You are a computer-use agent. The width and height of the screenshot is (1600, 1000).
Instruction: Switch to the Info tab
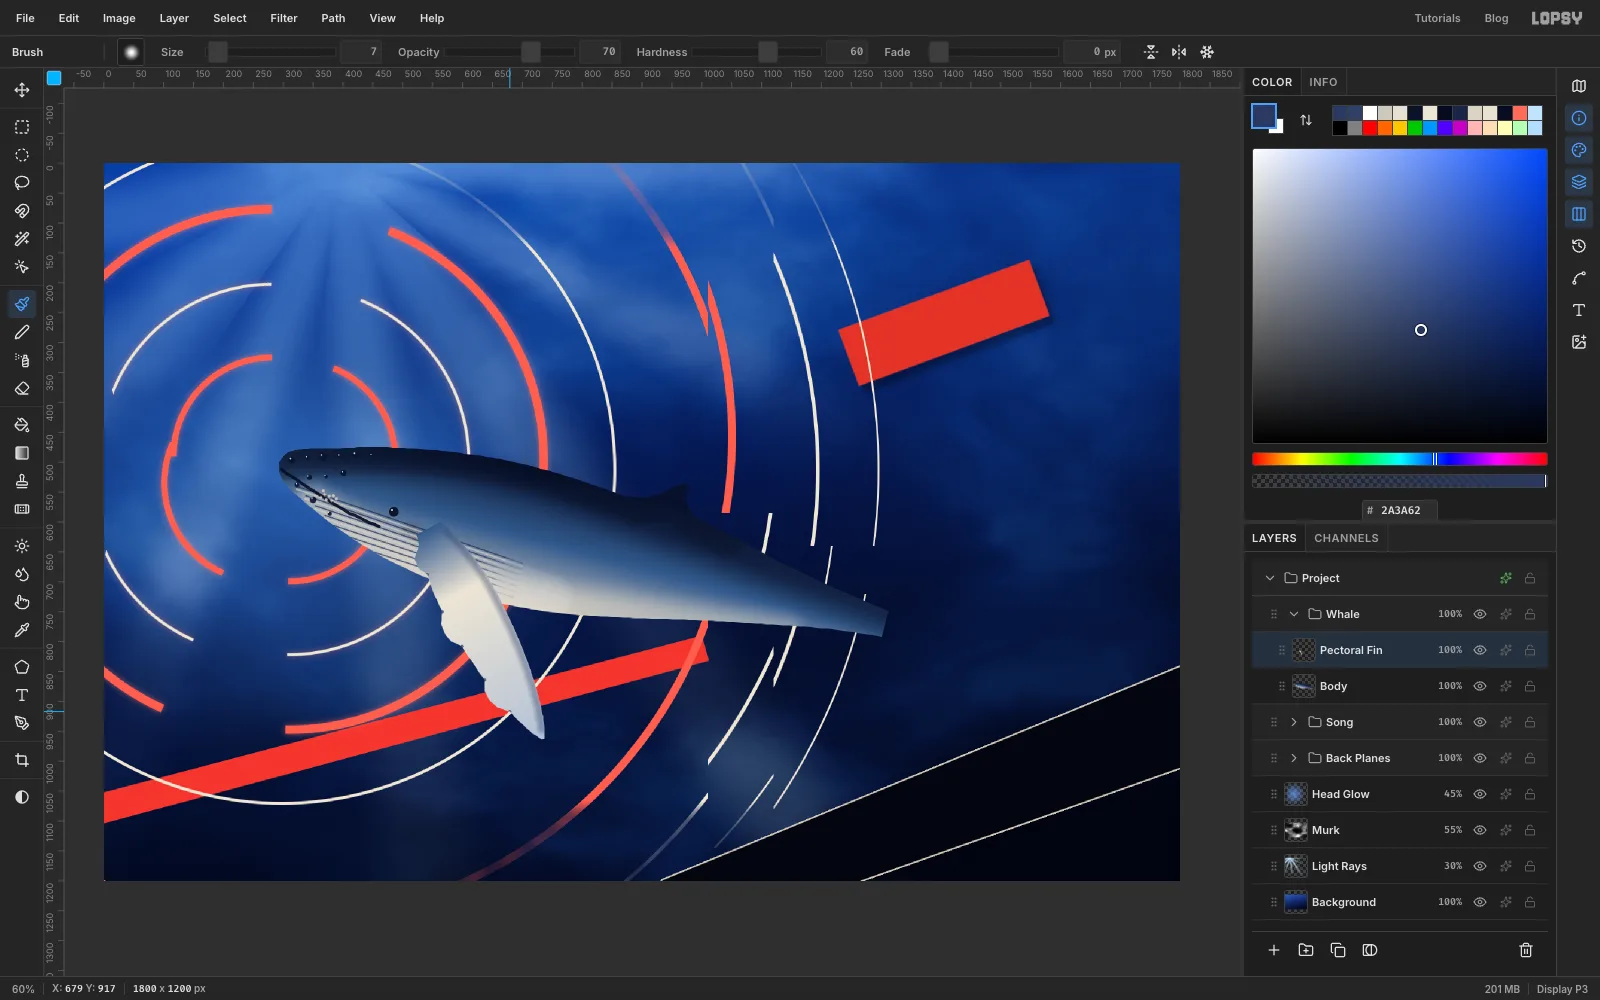click(x=1323, y=82)
